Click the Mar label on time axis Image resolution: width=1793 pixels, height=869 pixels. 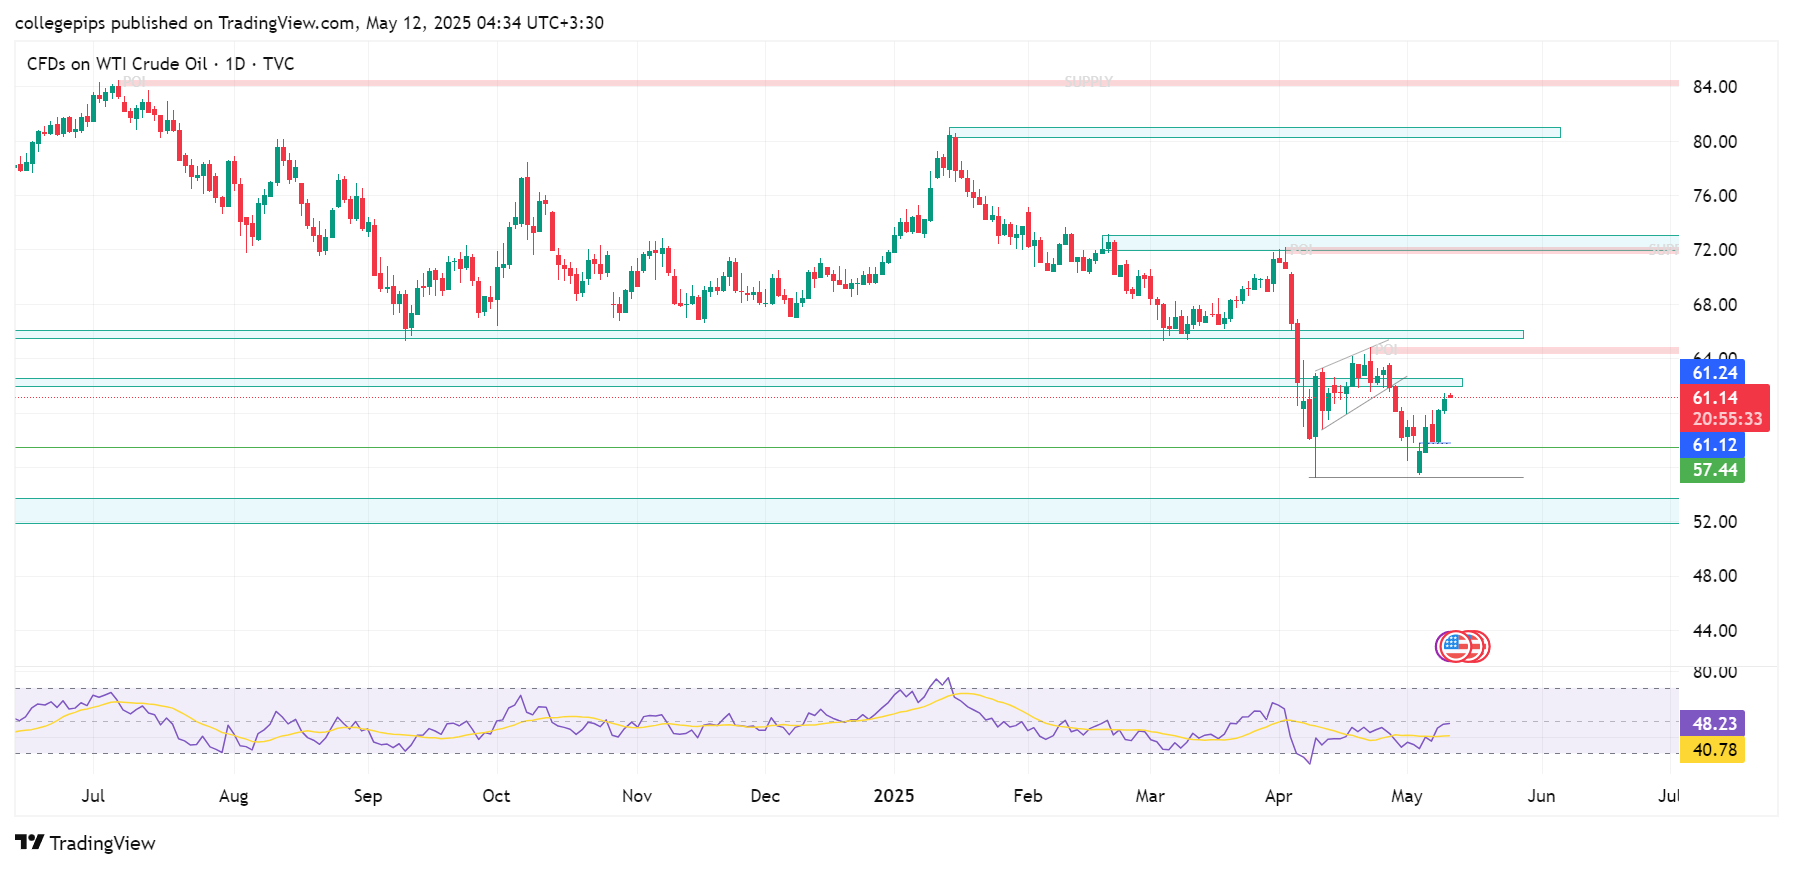(x=1150, y=796)
